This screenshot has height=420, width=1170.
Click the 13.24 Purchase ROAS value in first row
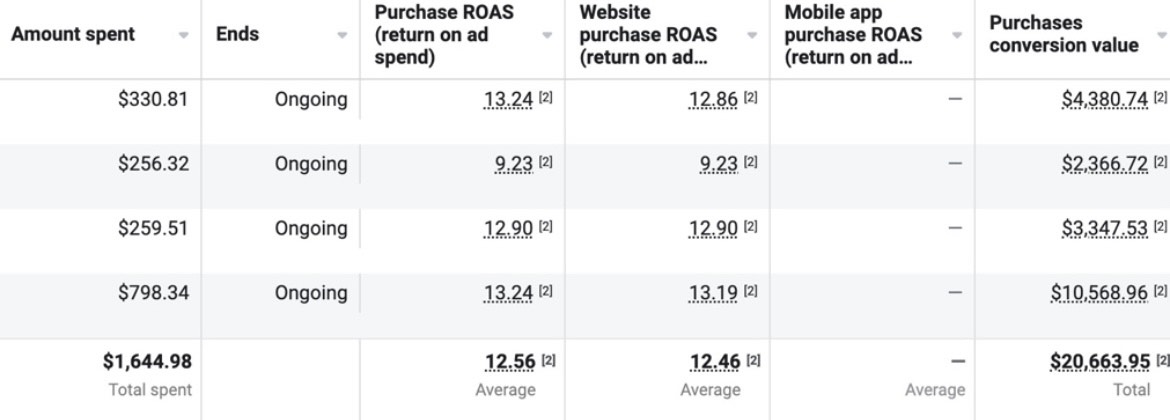[508, 99]
